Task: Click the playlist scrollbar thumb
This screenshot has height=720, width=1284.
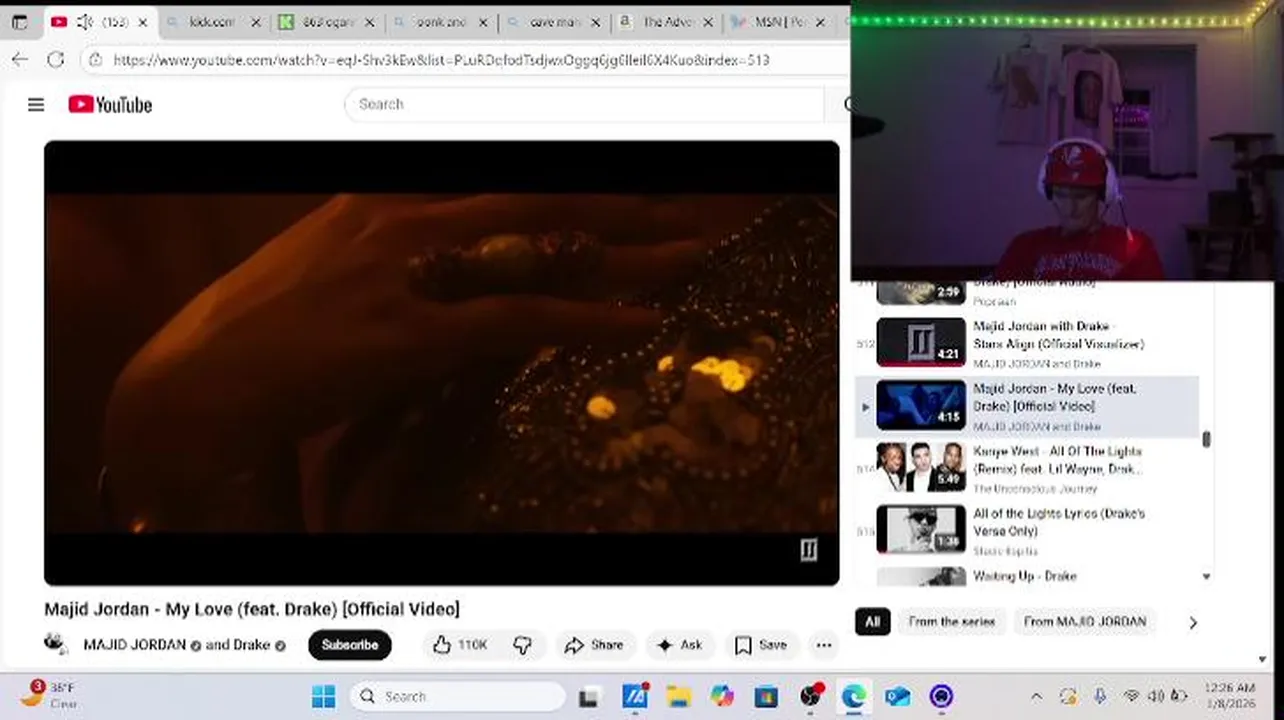Action: [1206, 439]
